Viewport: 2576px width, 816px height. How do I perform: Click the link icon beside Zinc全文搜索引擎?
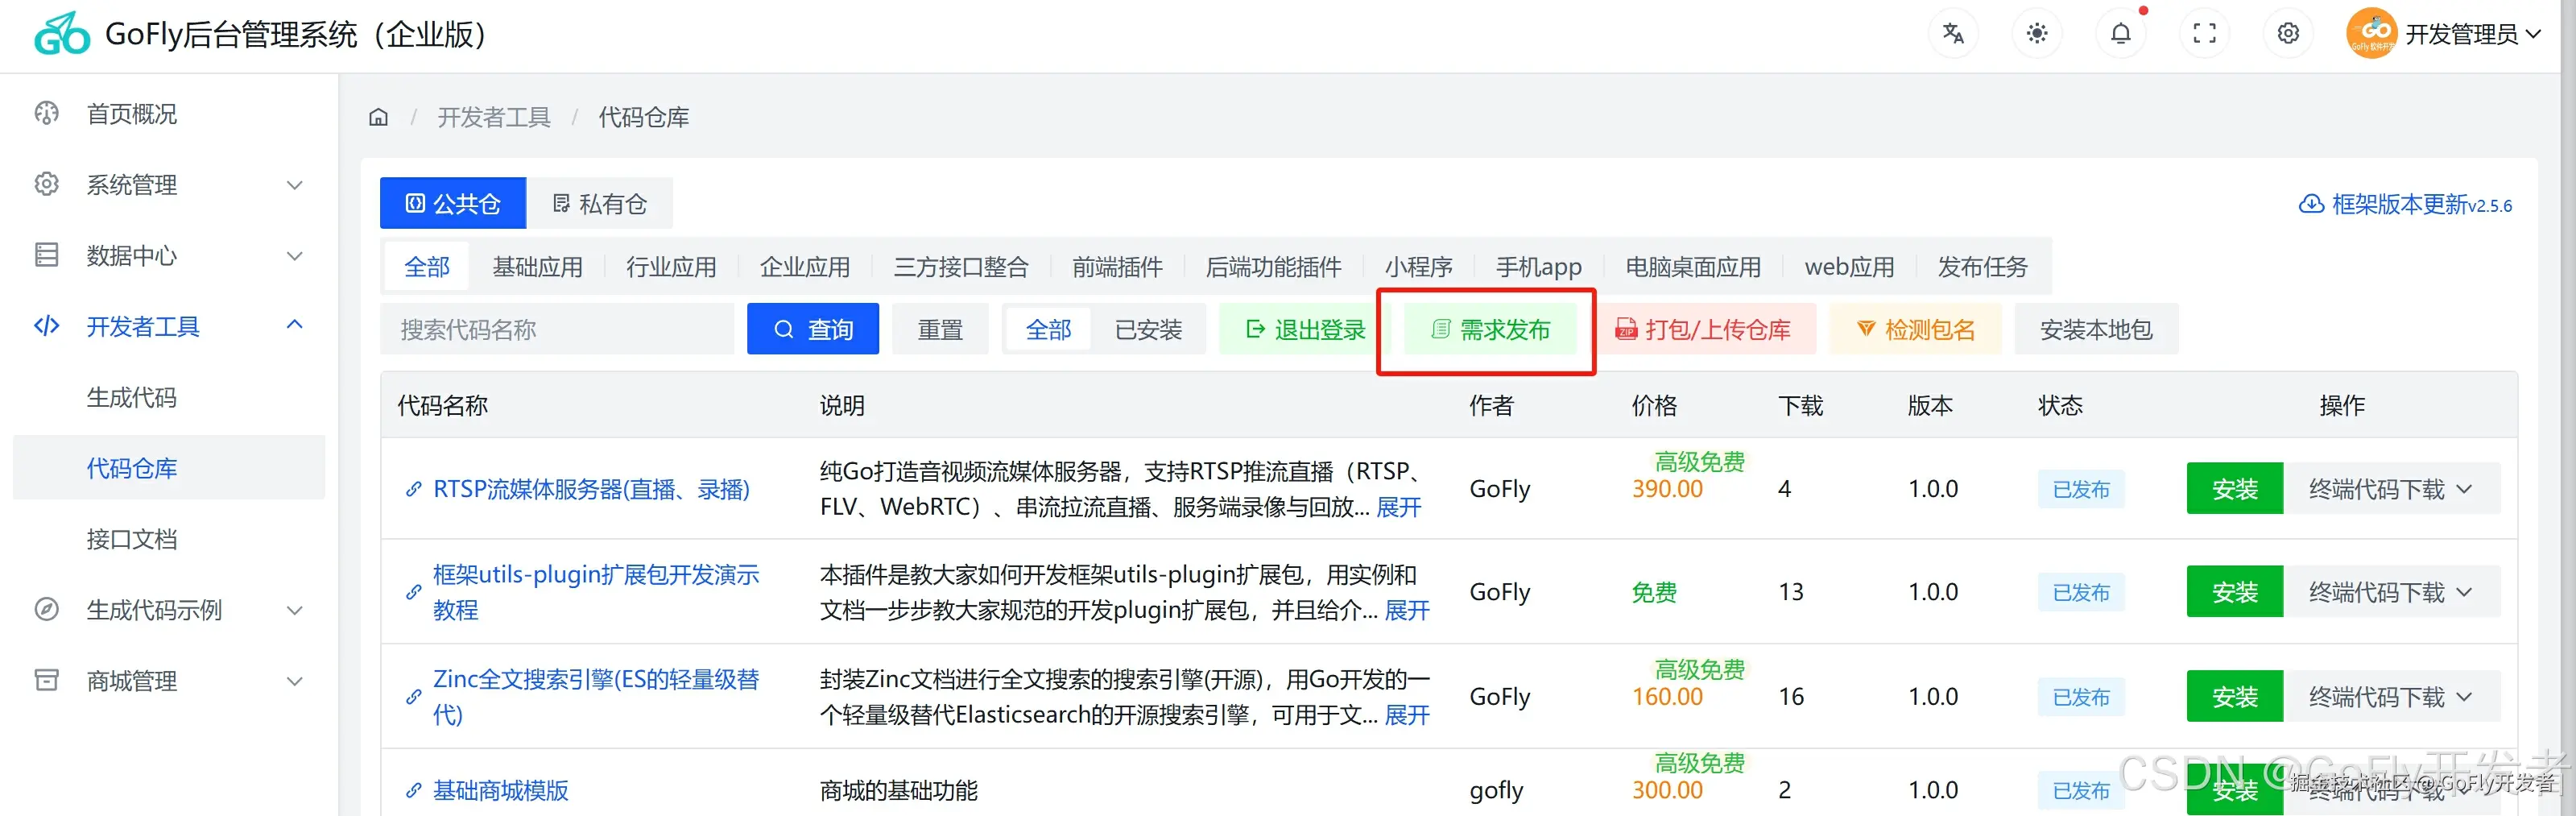click(x=413, y=697)
